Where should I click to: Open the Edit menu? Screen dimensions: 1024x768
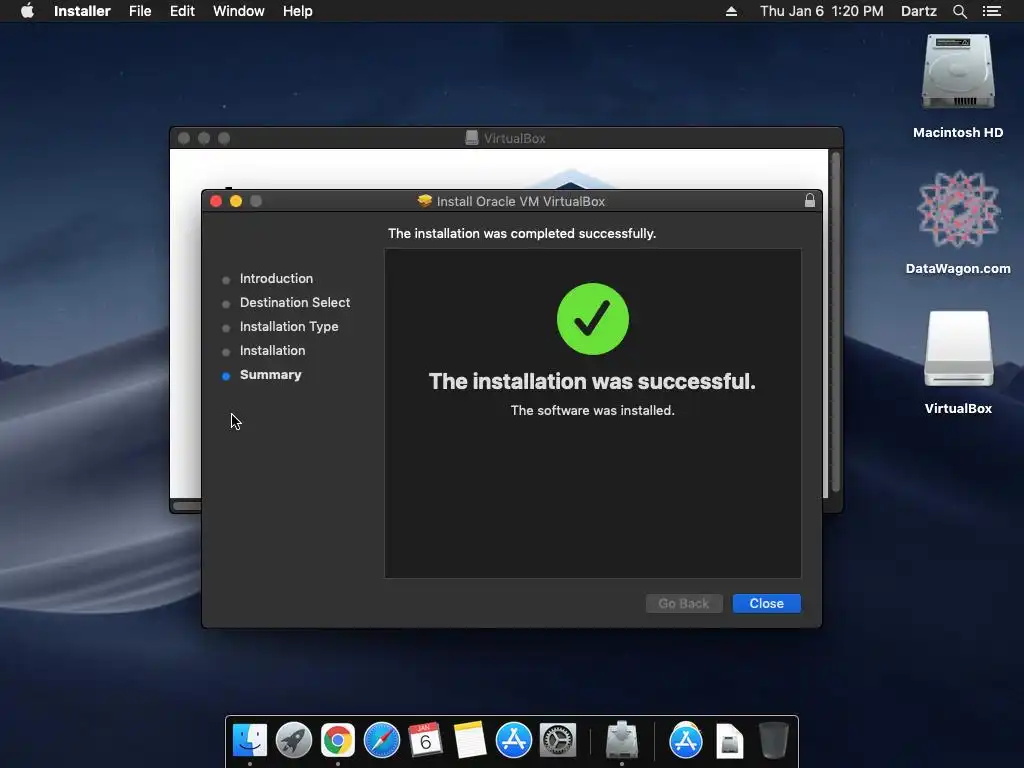[x=182, y=11]
